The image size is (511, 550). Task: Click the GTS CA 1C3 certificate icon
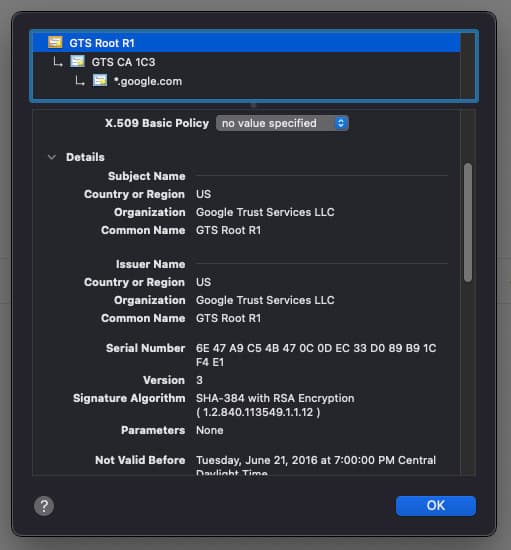pyautogui.click(x=77, y=61)
